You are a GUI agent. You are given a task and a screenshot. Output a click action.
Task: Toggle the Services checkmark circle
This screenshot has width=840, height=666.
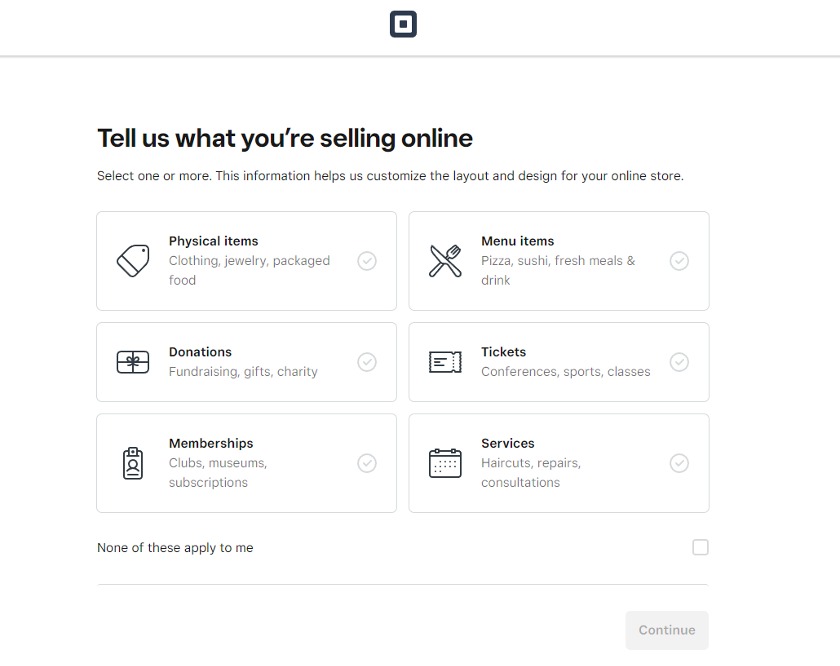tap(679, 463)
